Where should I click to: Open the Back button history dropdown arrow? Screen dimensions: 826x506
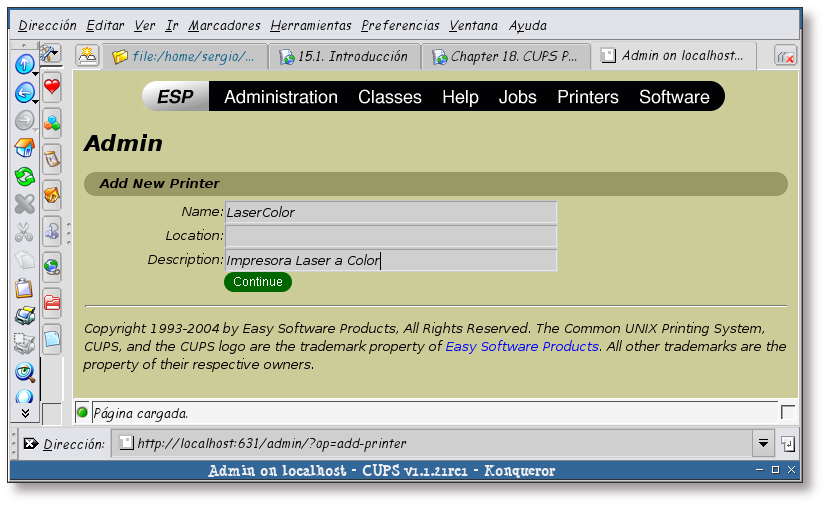coord(36,100)
